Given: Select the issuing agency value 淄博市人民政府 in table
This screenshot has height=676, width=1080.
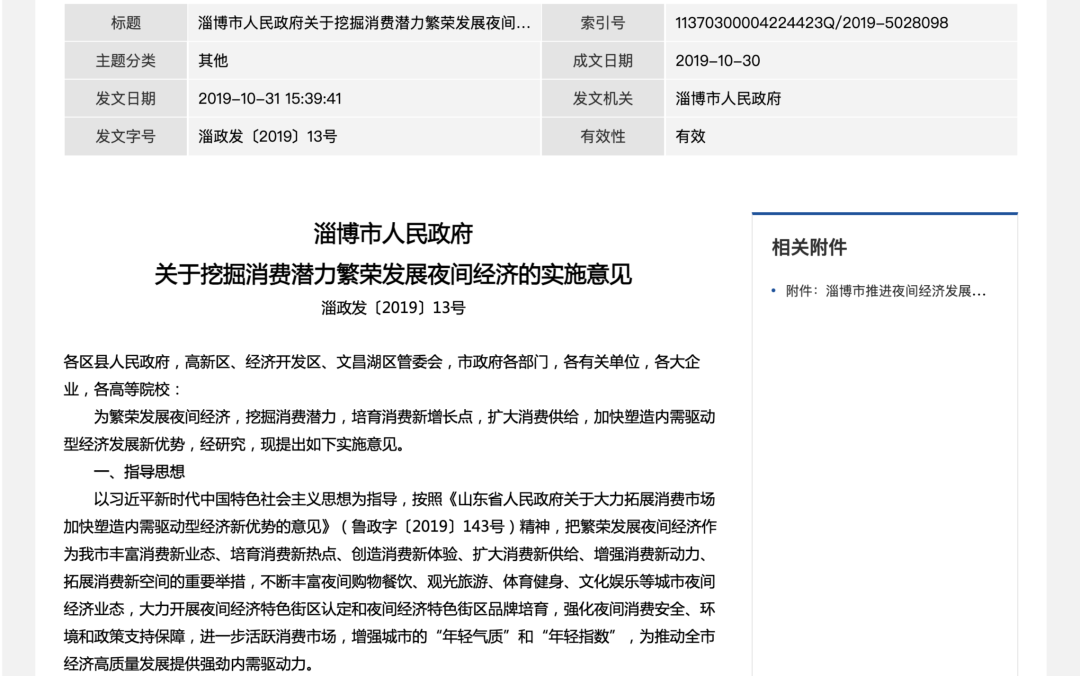Looking at the screenshot, I should pos(728,99).
